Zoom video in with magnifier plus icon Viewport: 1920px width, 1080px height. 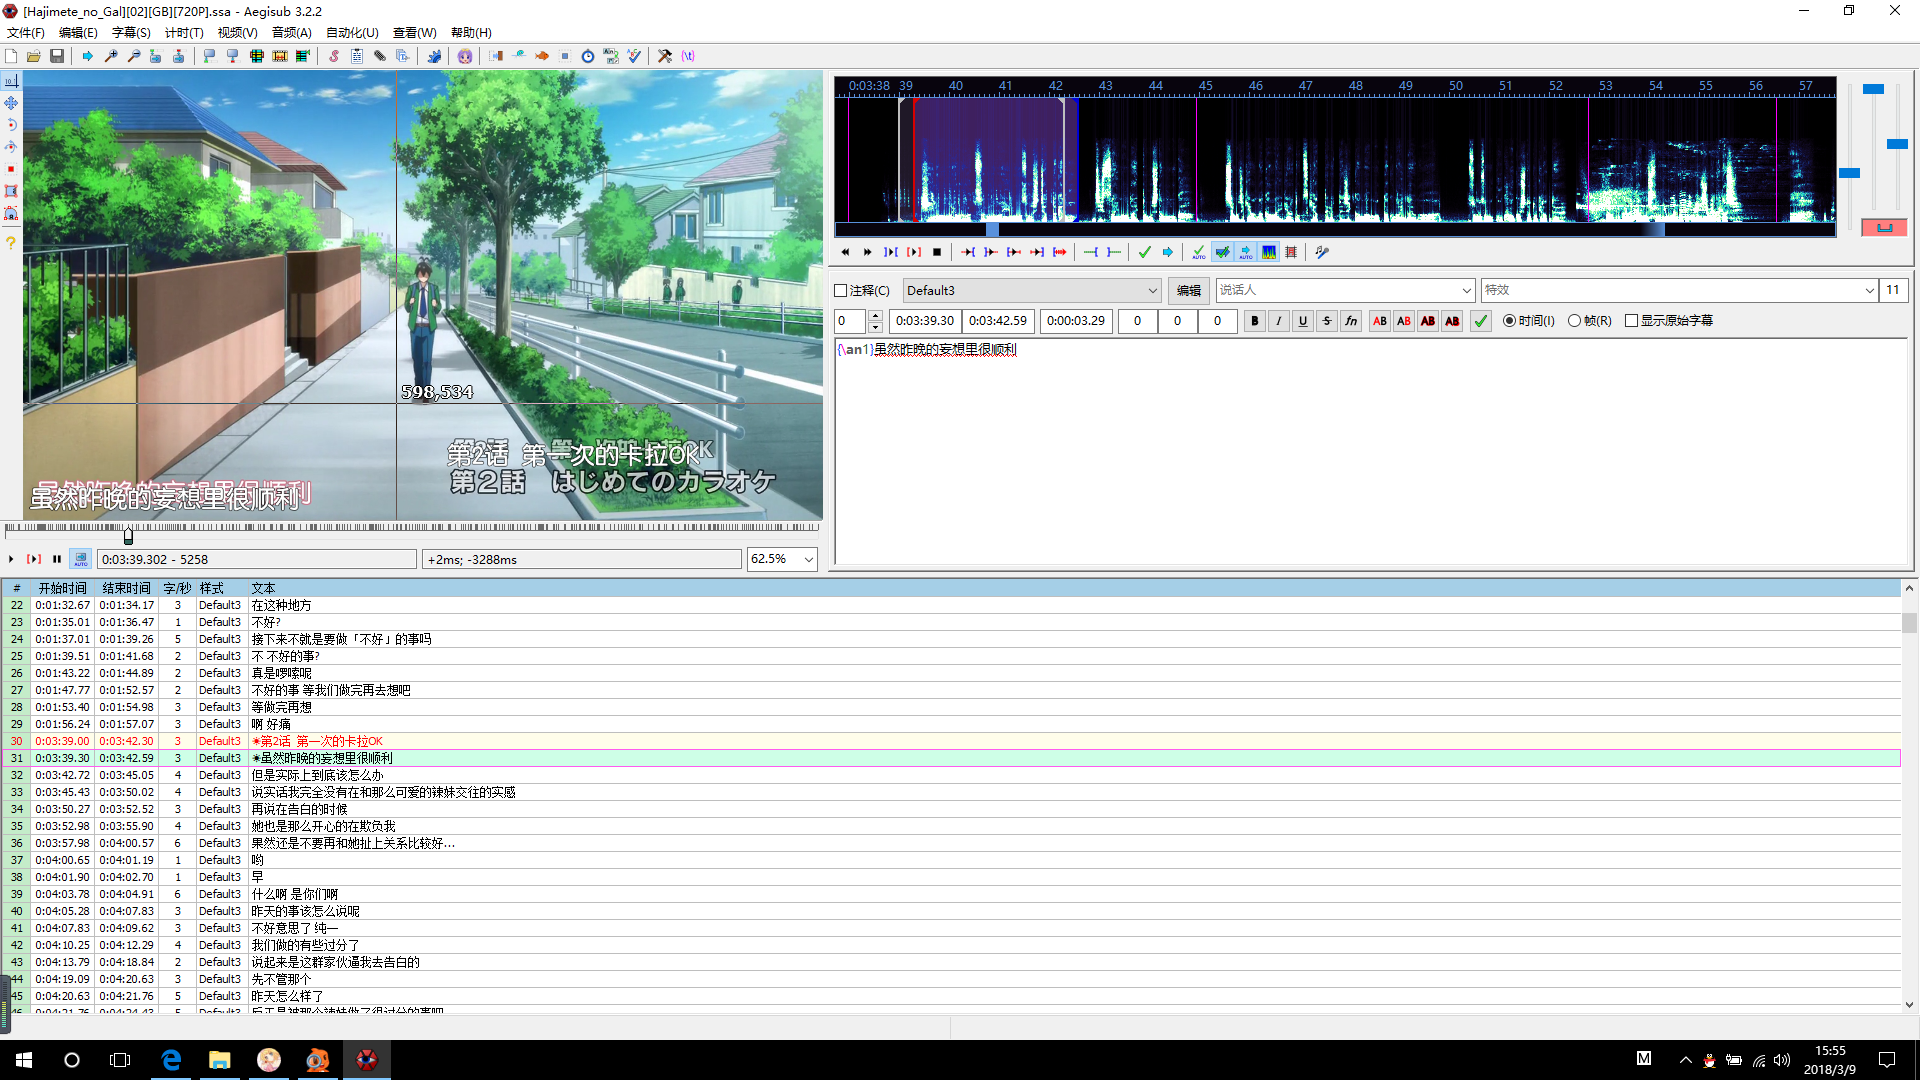click(x=111, y=56)
